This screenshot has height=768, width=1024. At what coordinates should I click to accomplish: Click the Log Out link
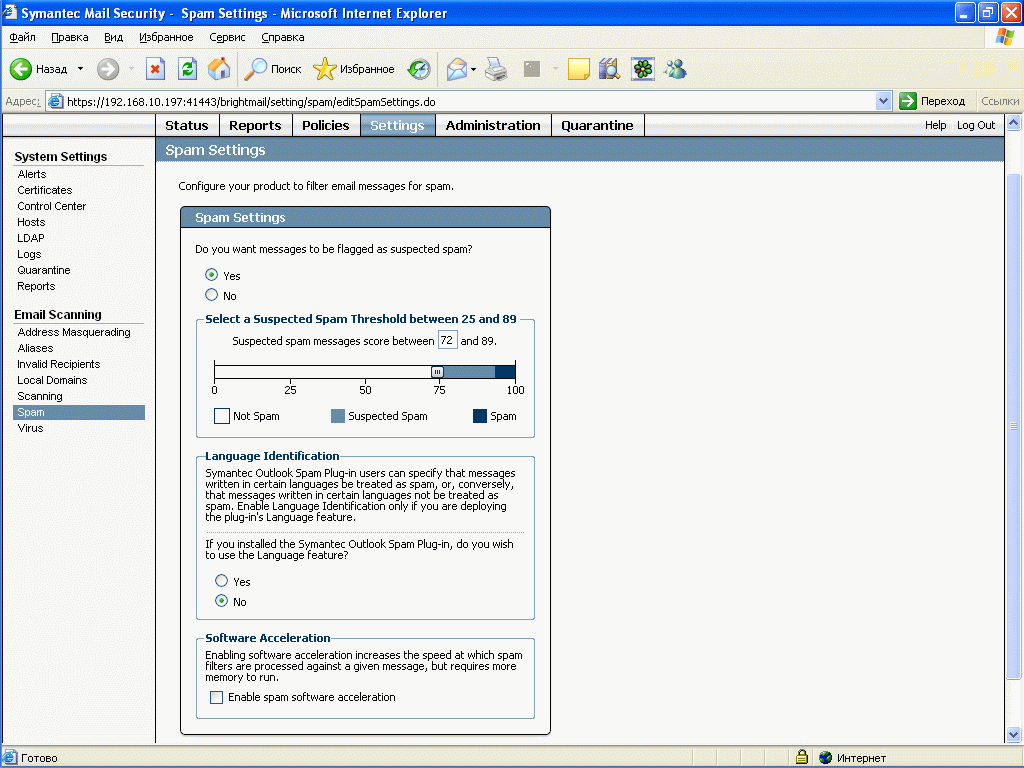(x=976, y=125)
